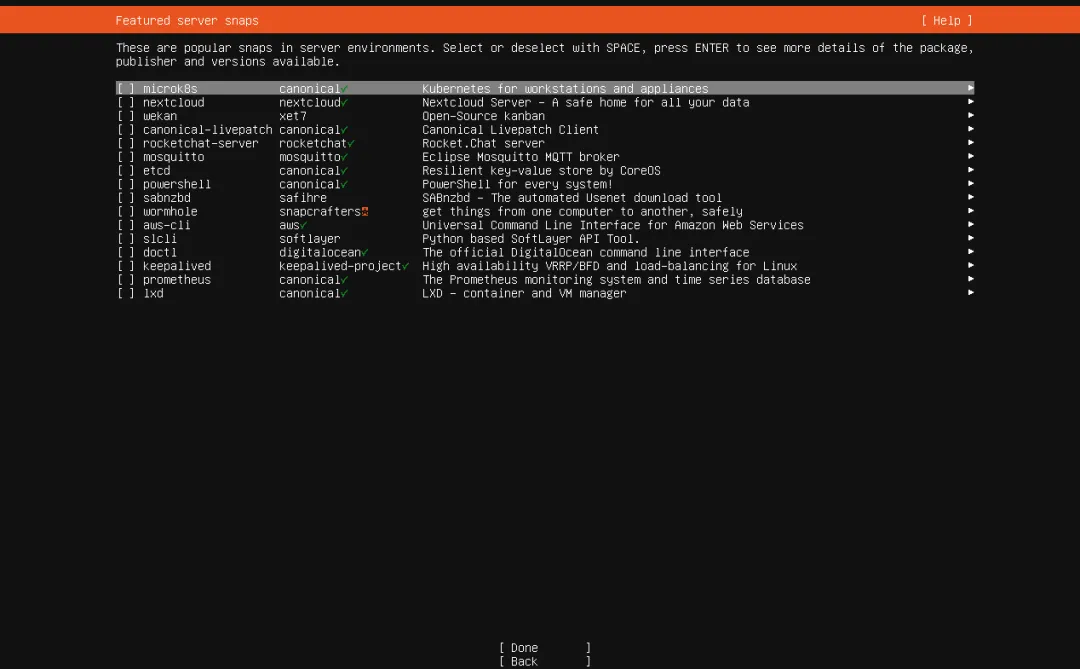
Task: Select the keepalived snap checkbox
Action: 126,266
